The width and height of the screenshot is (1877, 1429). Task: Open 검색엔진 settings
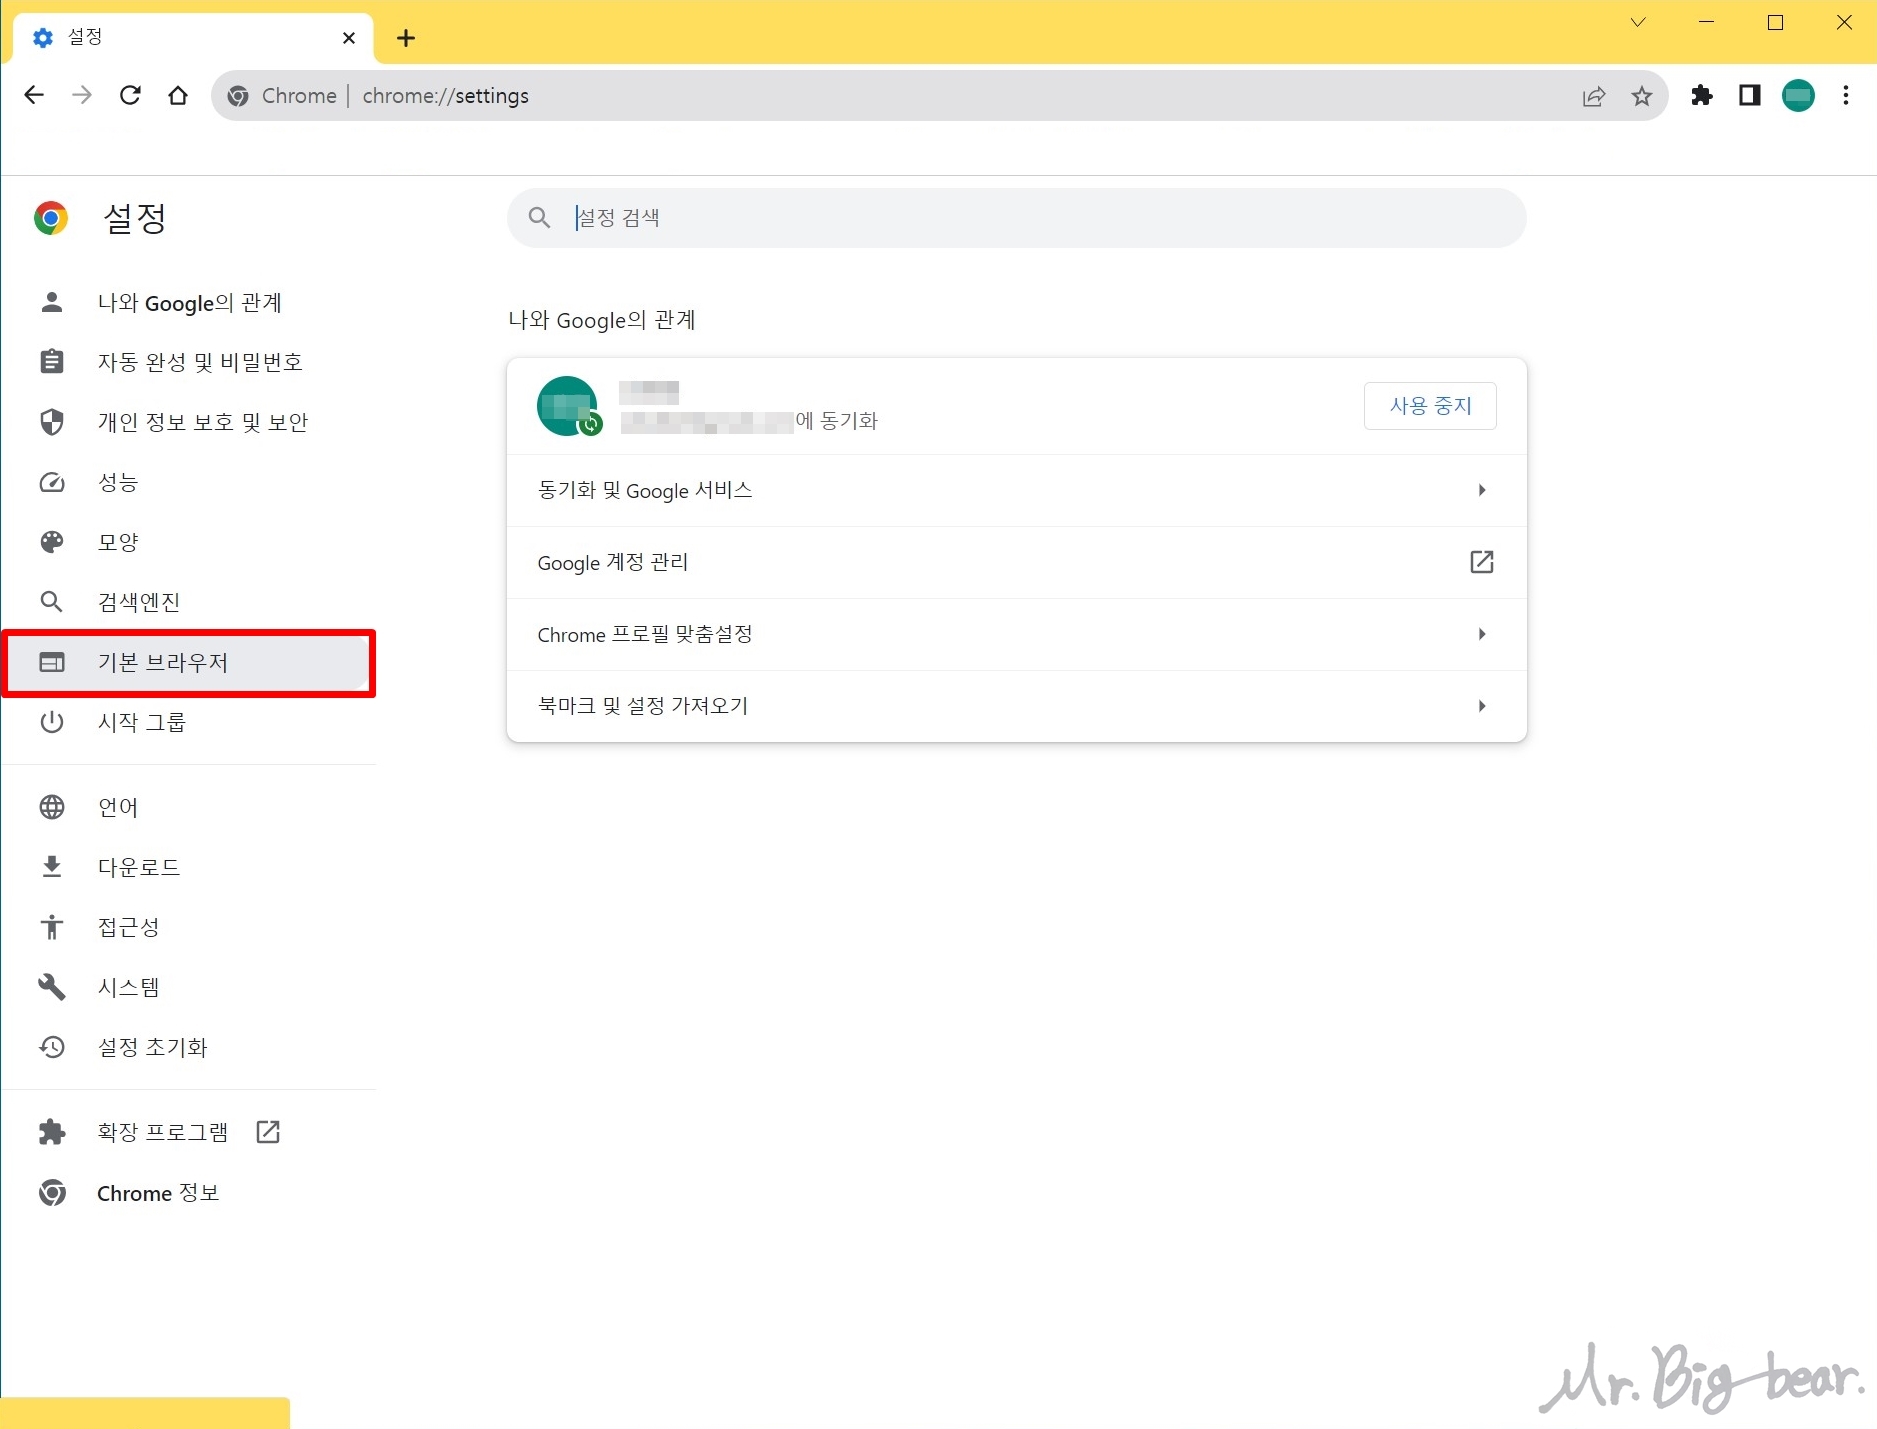pyautogui.click(x=190, y=602)
